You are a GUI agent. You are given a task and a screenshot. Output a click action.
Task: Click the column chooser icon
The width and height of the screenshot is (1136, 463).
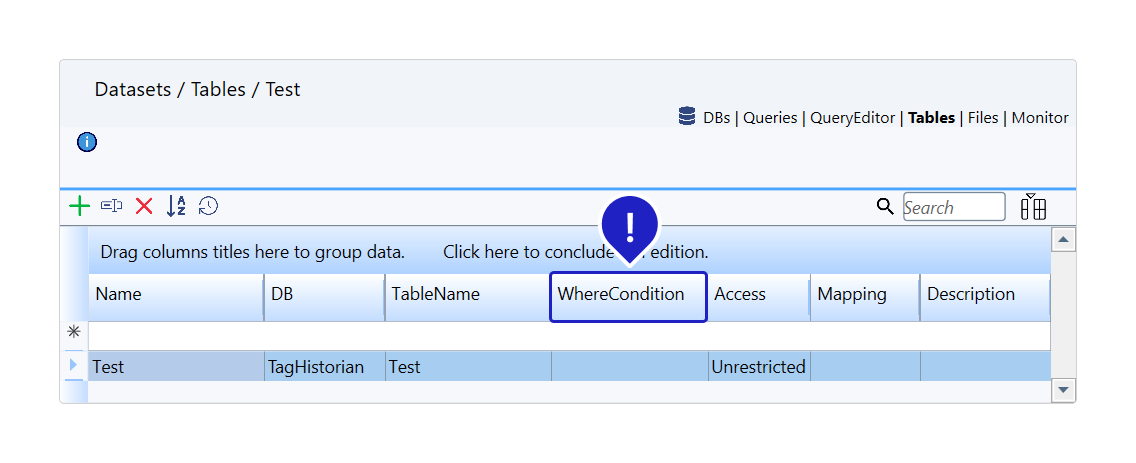click(x=1033, y=207)
